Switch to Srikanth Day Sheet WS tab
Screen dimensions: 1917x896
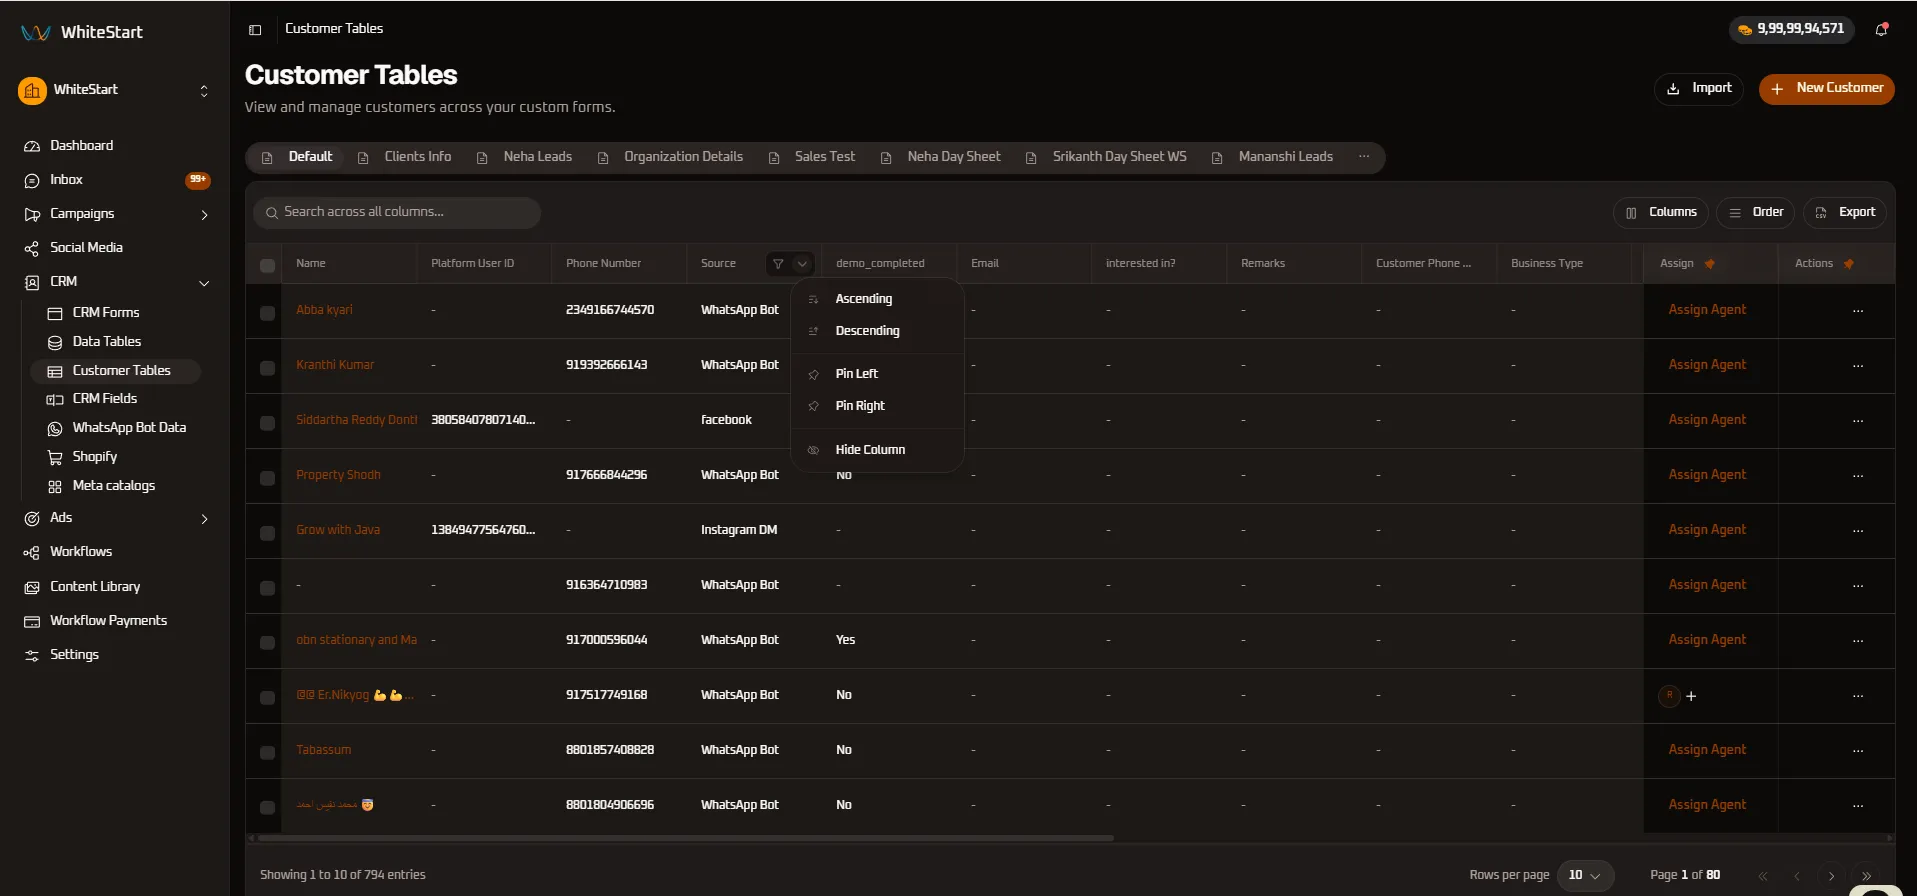click(1107, 157)
